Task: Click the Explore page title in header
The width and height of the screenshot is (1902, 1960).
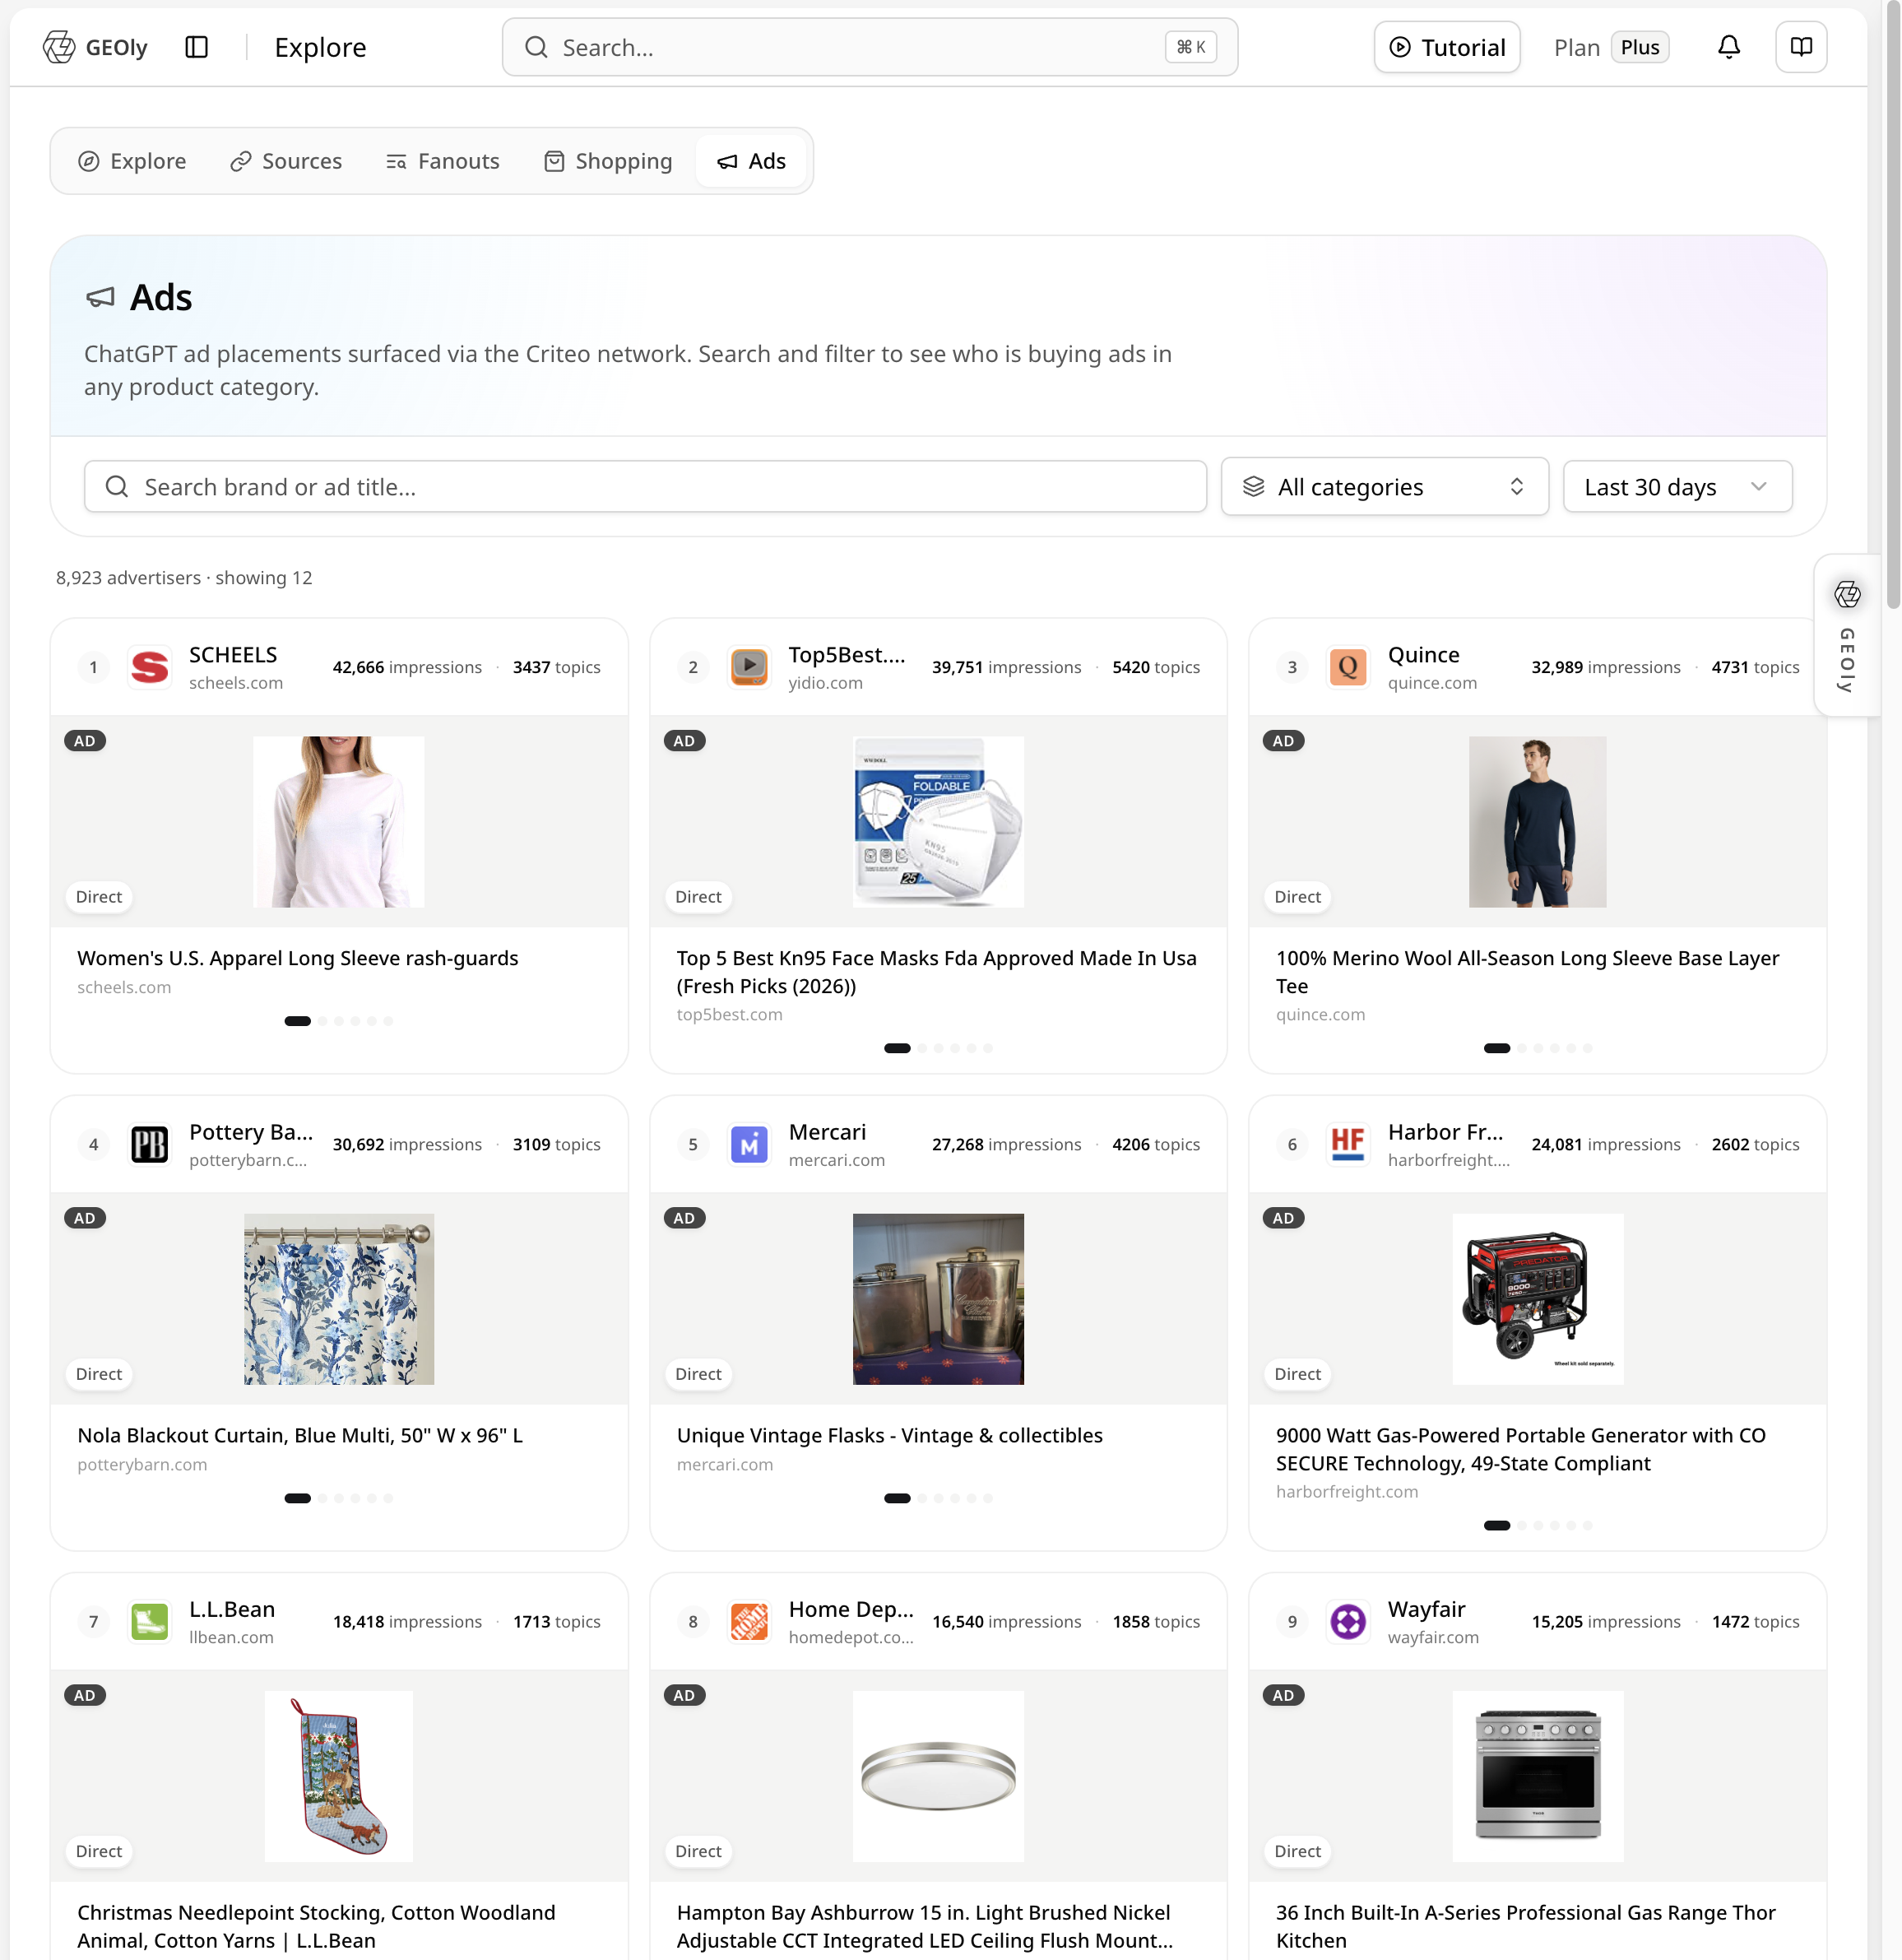Action: click(320, 47)
